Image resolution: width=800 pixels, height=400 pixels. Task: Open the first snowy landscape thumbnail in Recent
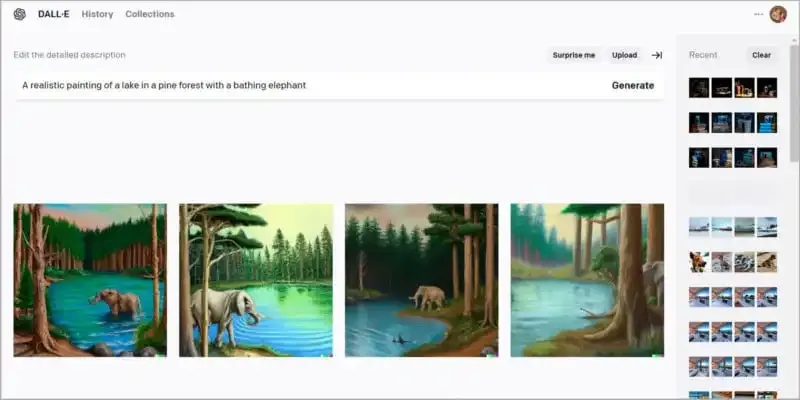(x=699, y=227)
